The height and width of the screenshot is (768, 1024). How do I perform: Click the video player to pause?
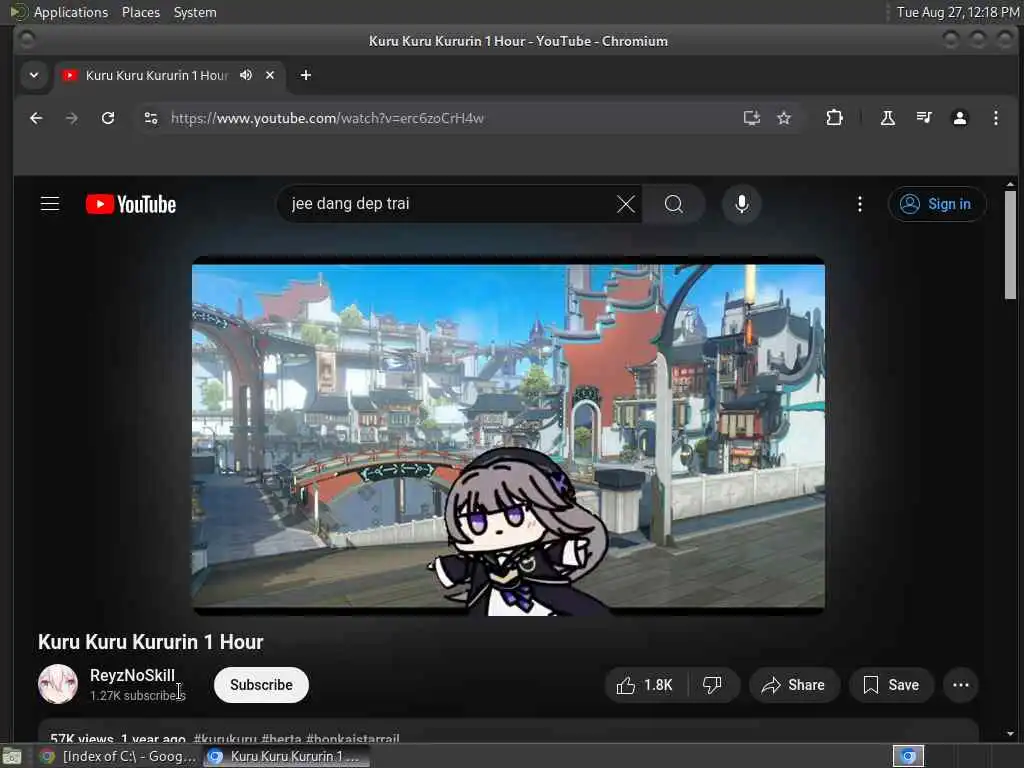point(508,436)
